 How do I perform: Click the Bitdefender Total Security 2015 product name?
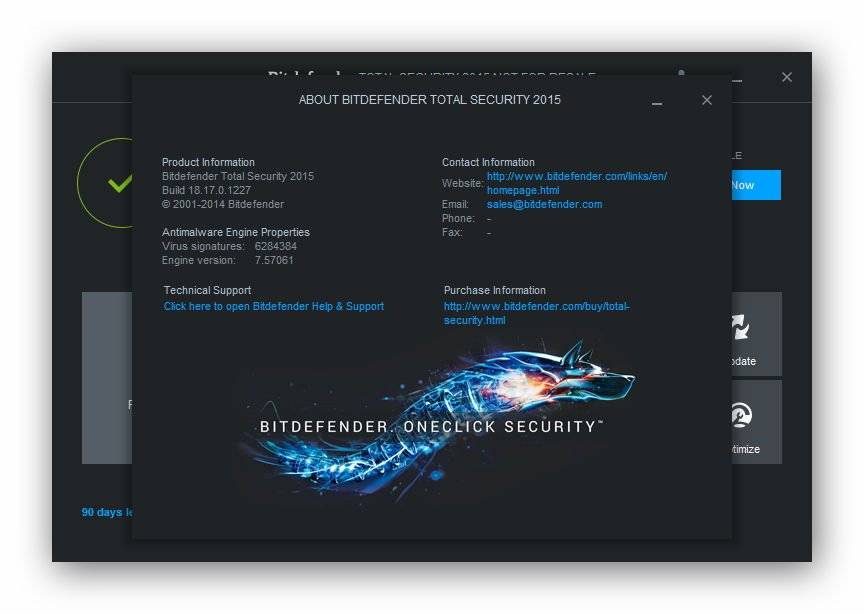point(238,176)
